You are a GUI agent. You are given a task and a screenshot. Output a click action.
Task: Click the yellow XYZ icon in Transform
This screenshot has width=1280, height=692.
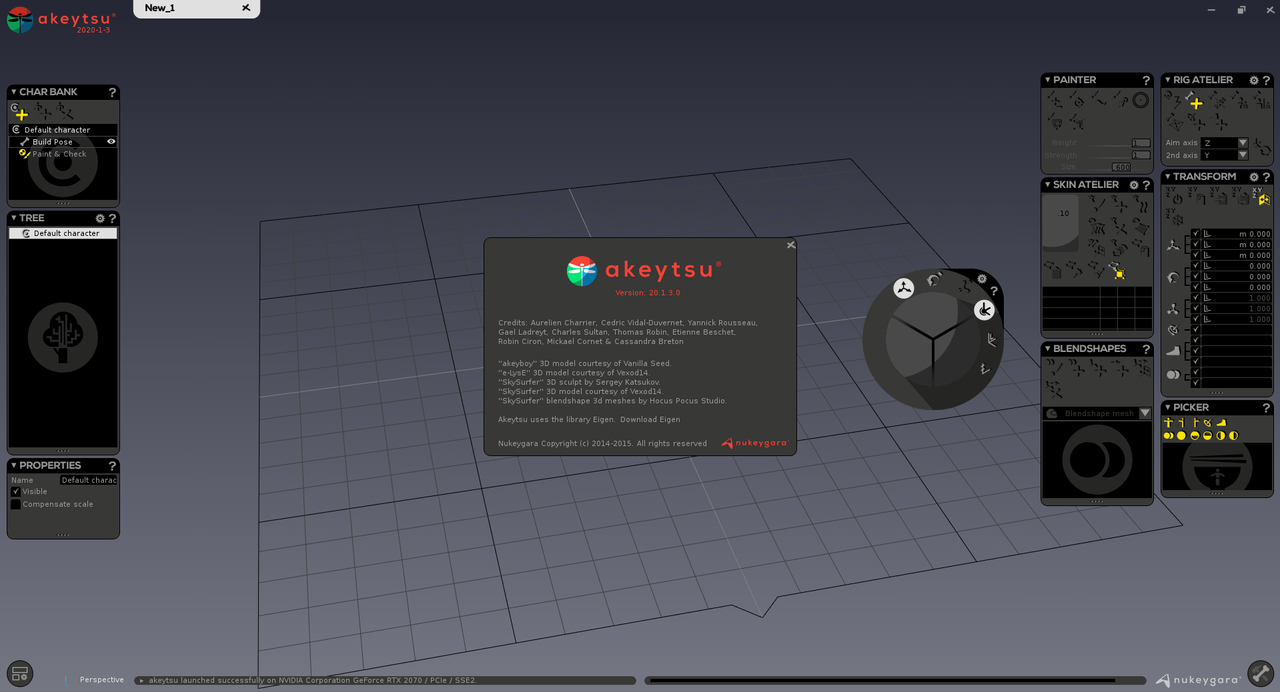[x=1262, y=198]
